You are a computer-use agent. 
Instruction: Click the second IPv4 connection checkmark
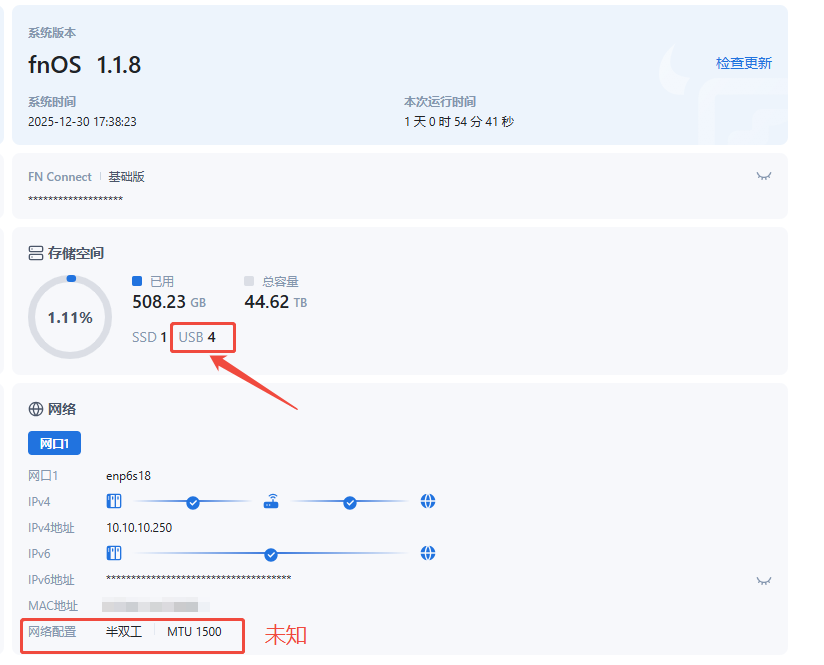[x=349, y=503]
